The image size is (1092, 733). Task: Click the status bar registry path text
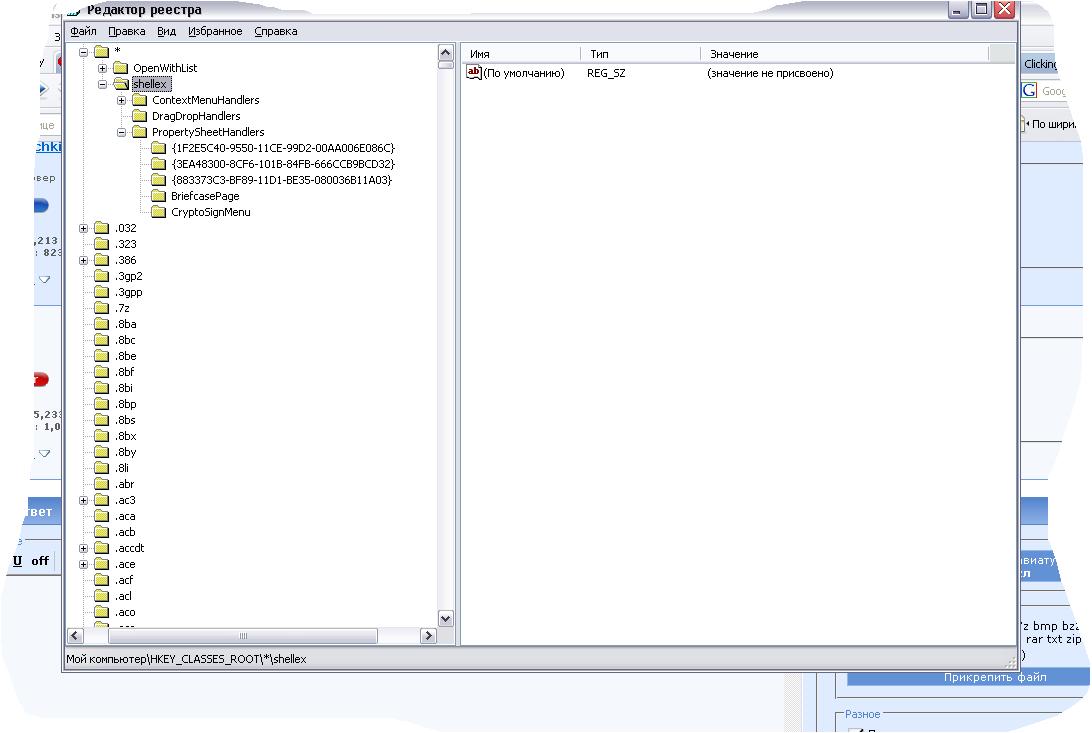tap(186, 659)
